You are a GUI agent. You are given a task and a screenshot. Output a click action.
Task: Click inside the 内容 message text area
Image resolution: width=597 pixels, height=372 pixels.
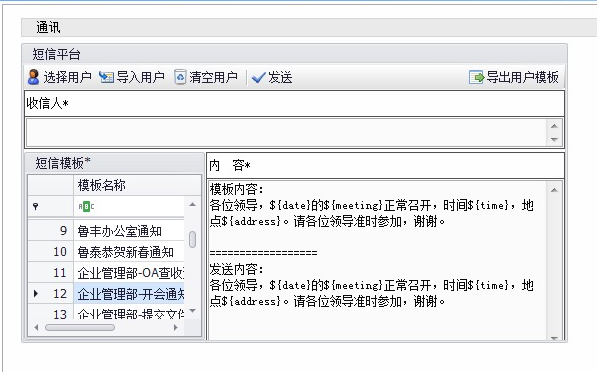pos(377,260)
